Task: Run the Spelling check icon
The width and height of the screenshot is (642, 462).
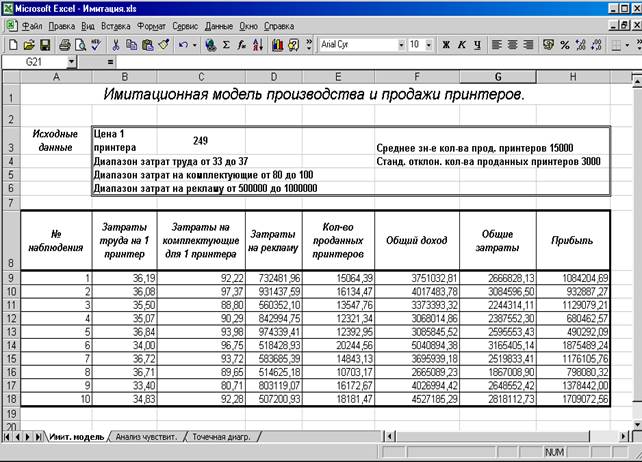Action: (96, 45)
